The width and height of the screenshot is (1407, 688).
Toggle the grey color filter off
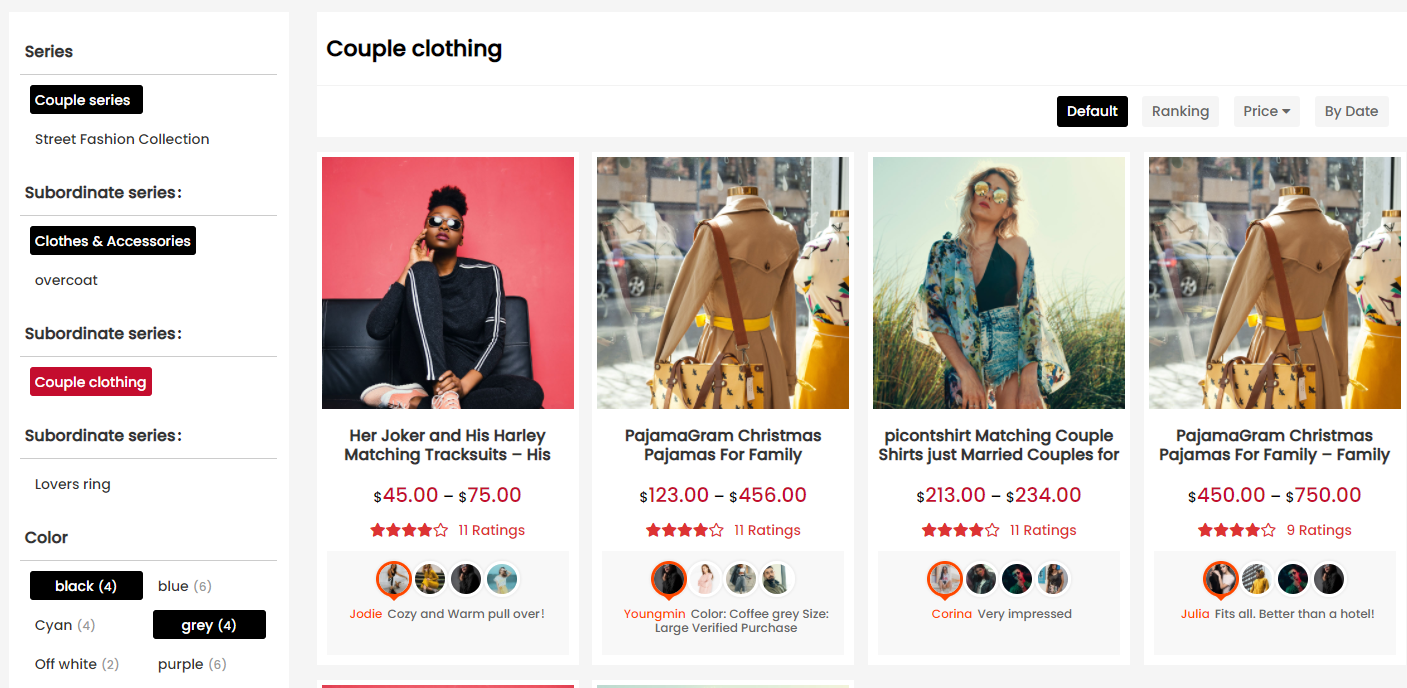208,625
